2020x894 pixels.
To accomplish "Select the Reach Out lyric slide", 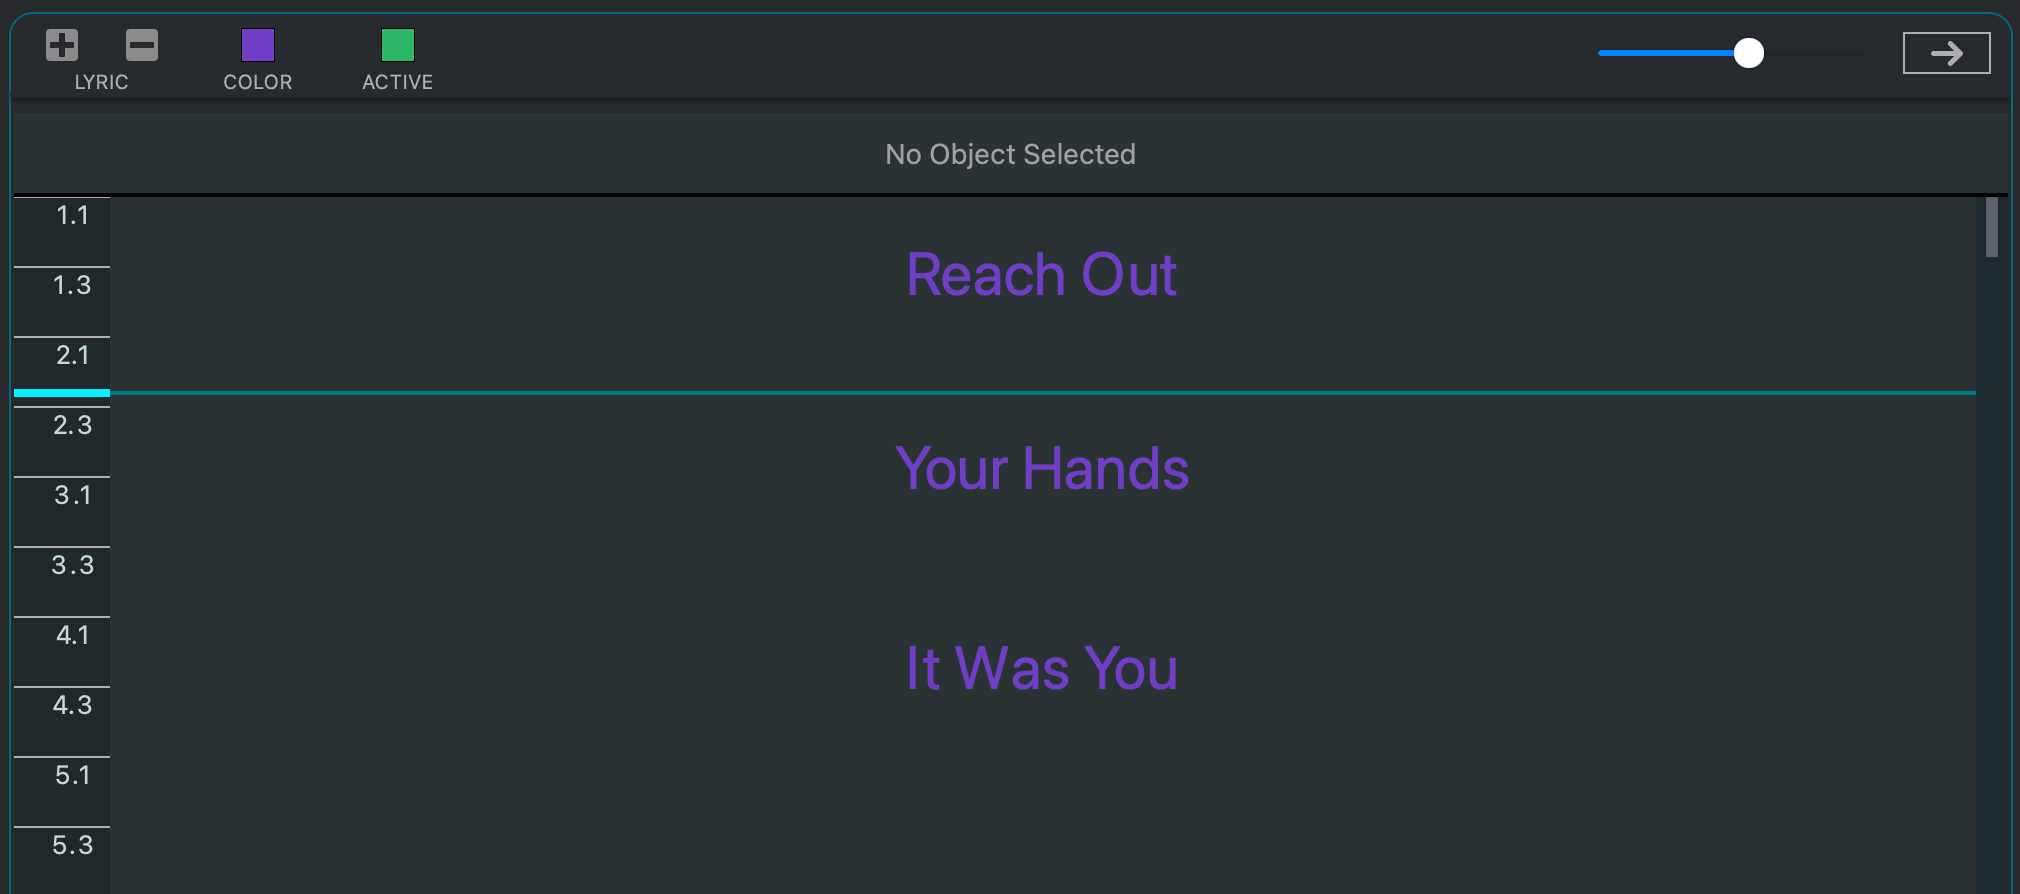I will [1041, 274].
